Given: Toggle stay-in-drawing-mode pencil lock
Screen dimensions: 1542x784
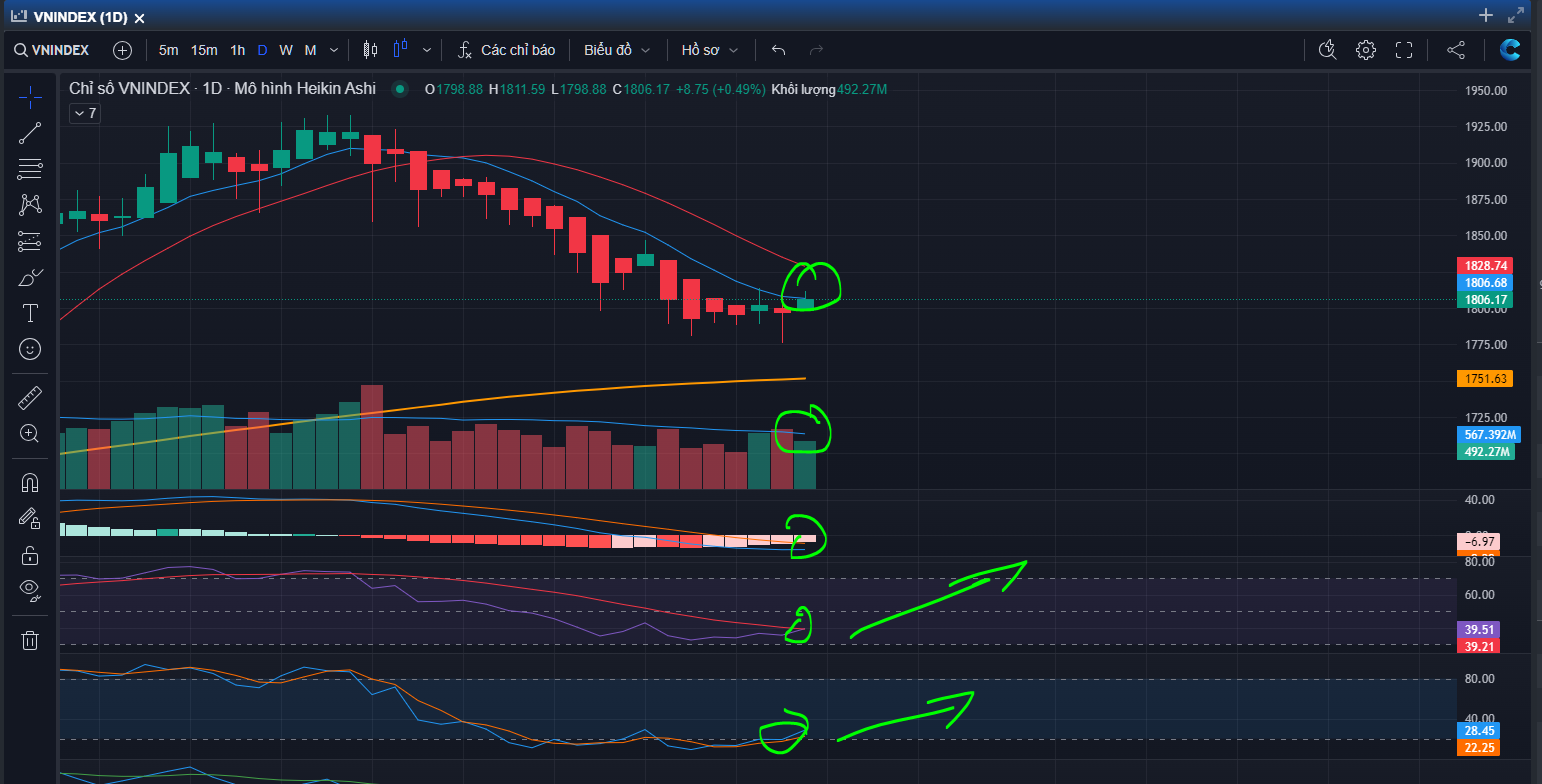Looking at the screenshot, I should 30,519.
